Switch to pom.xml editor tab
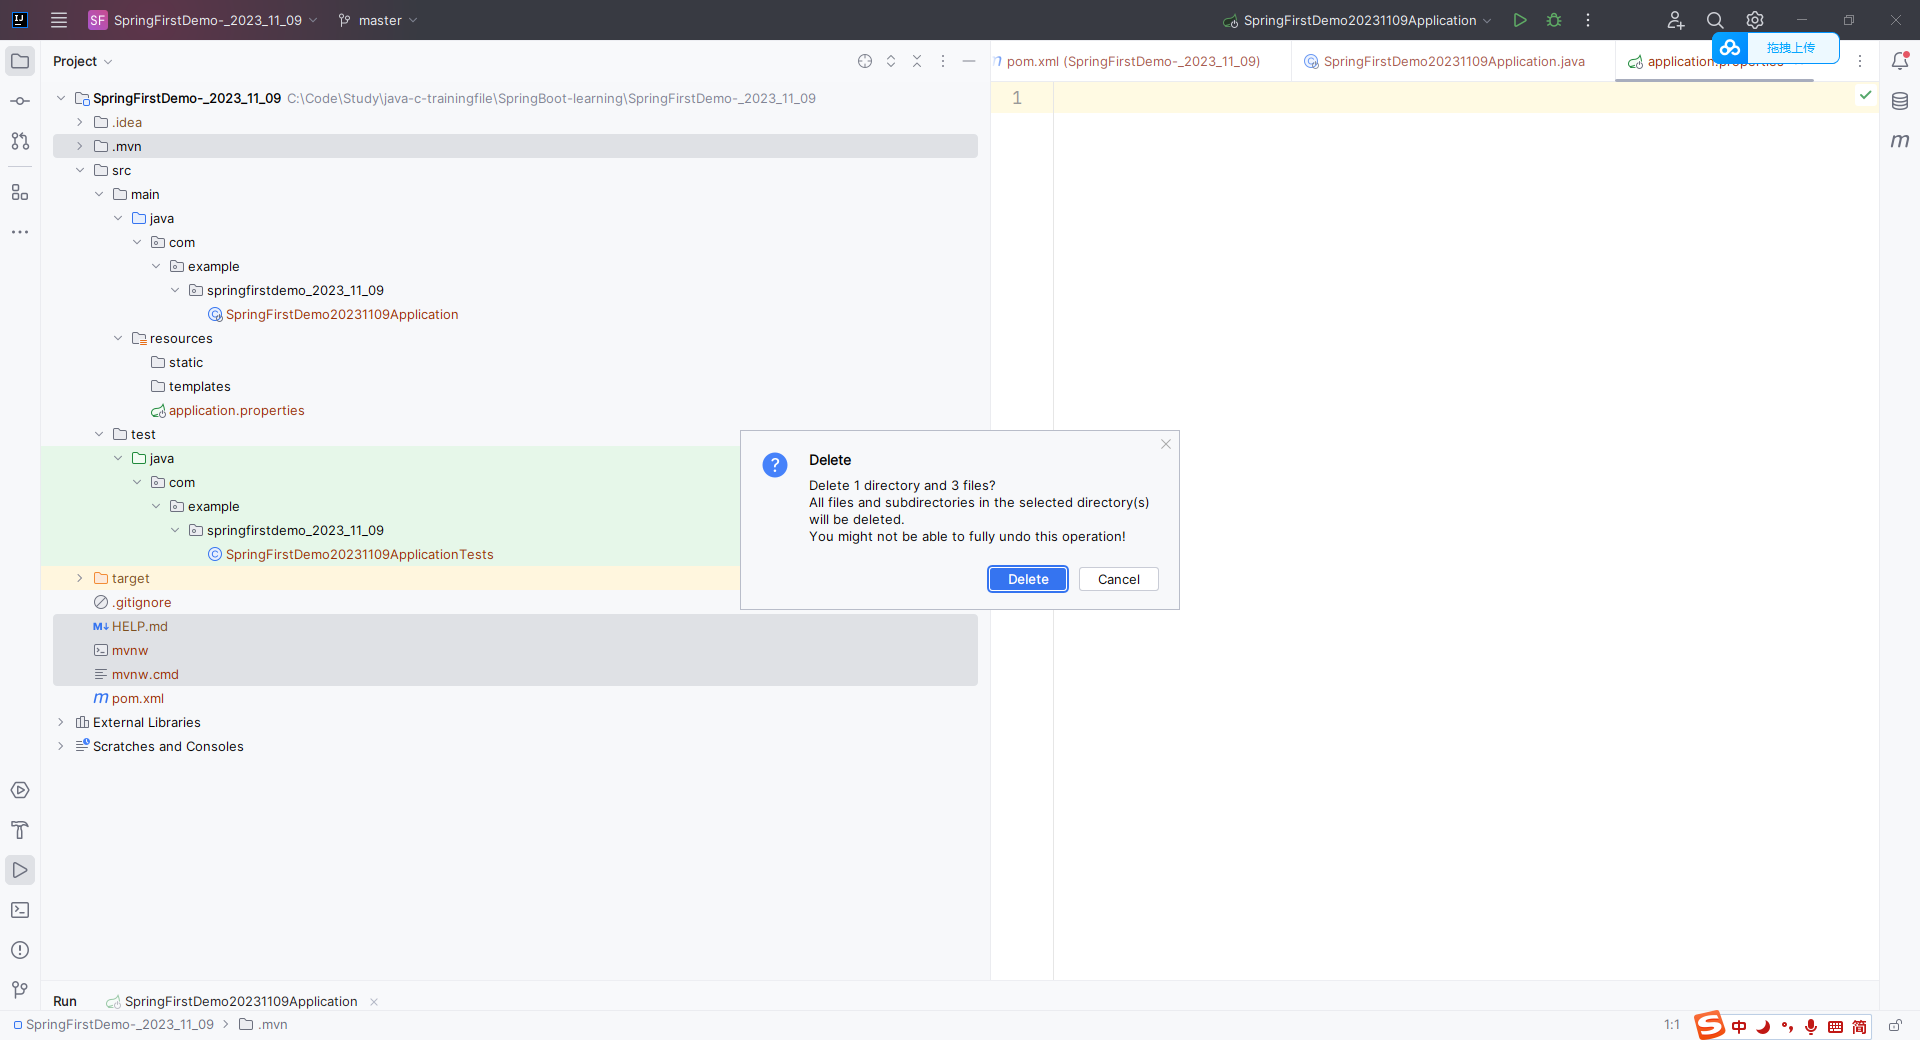Screen dimensions: 1920x1040 (1133, 61)
